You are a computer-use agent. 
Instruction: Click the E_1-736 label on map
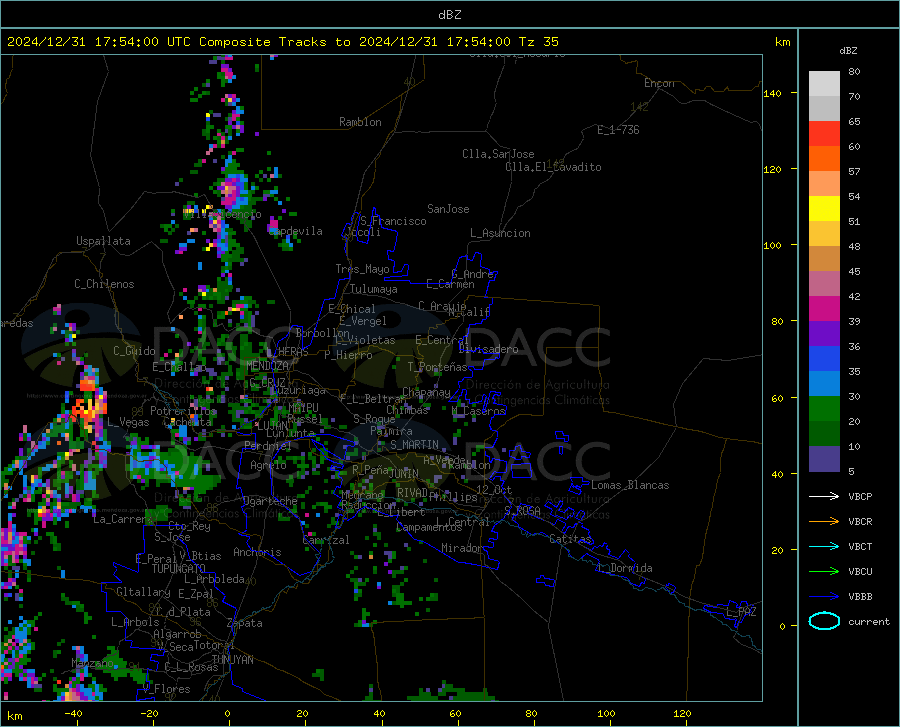[x=618, y=130]
